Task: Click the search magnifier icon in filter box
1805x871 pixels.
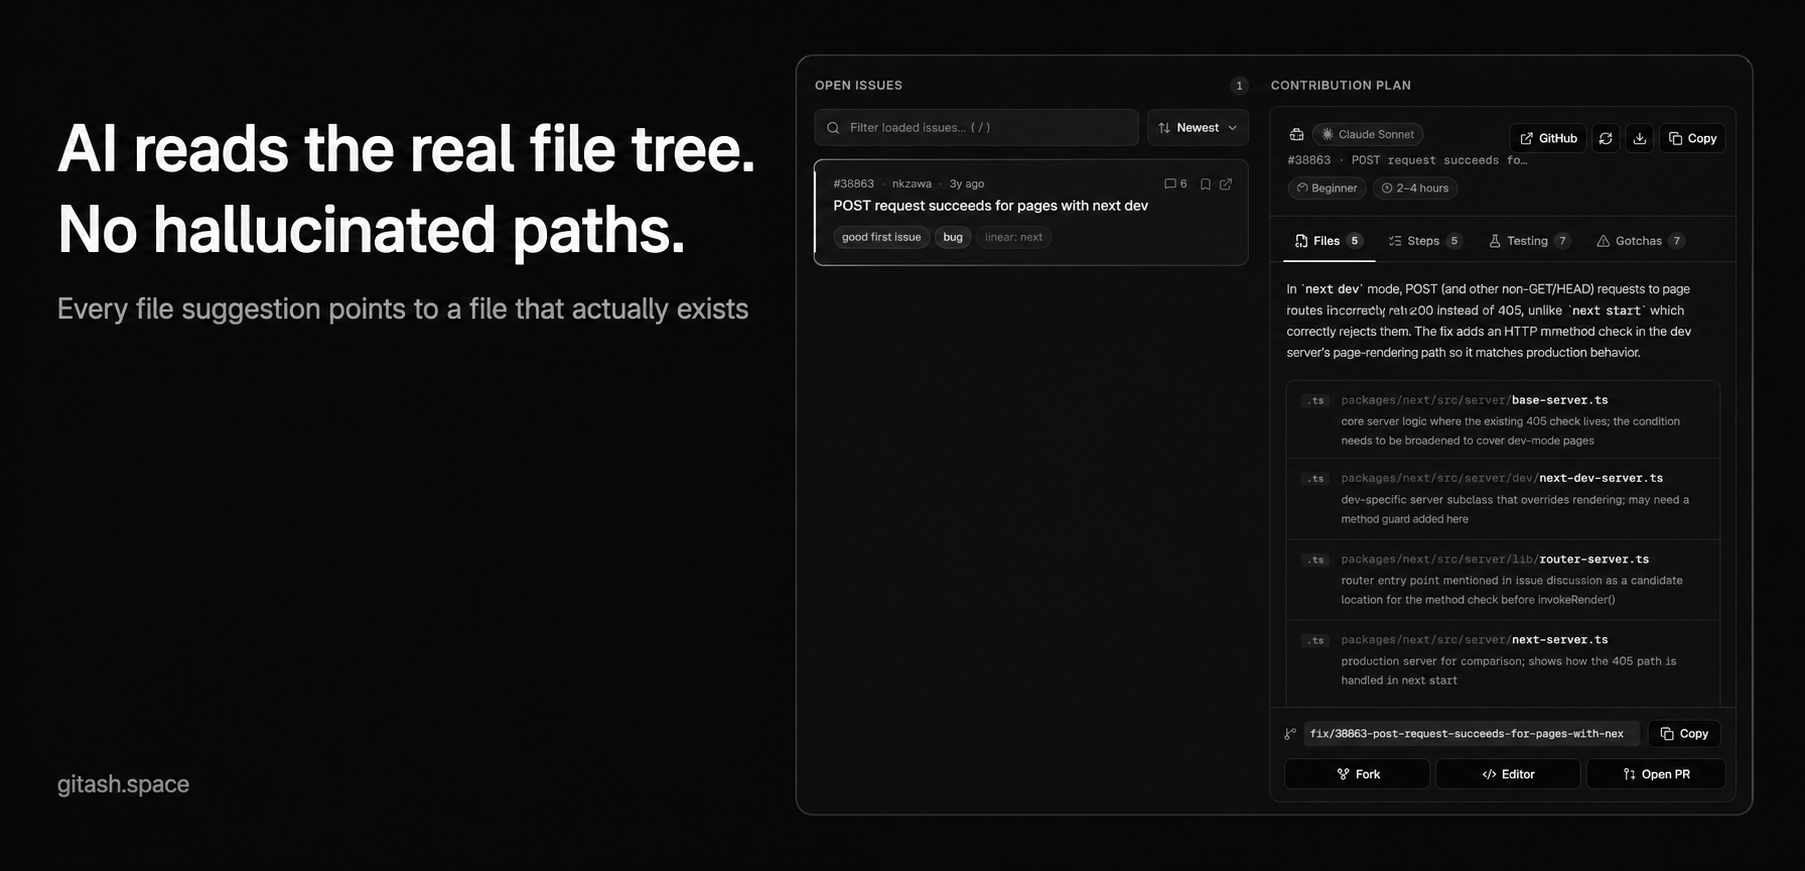Action: pyautogui.click(x=833, y=128)
